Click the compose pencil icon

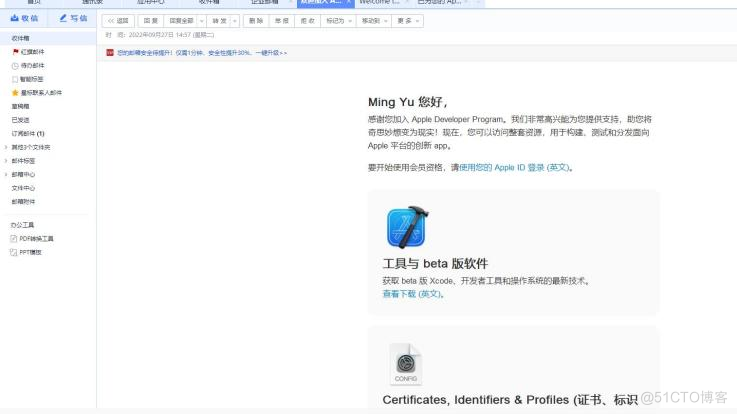click(63, 18)
